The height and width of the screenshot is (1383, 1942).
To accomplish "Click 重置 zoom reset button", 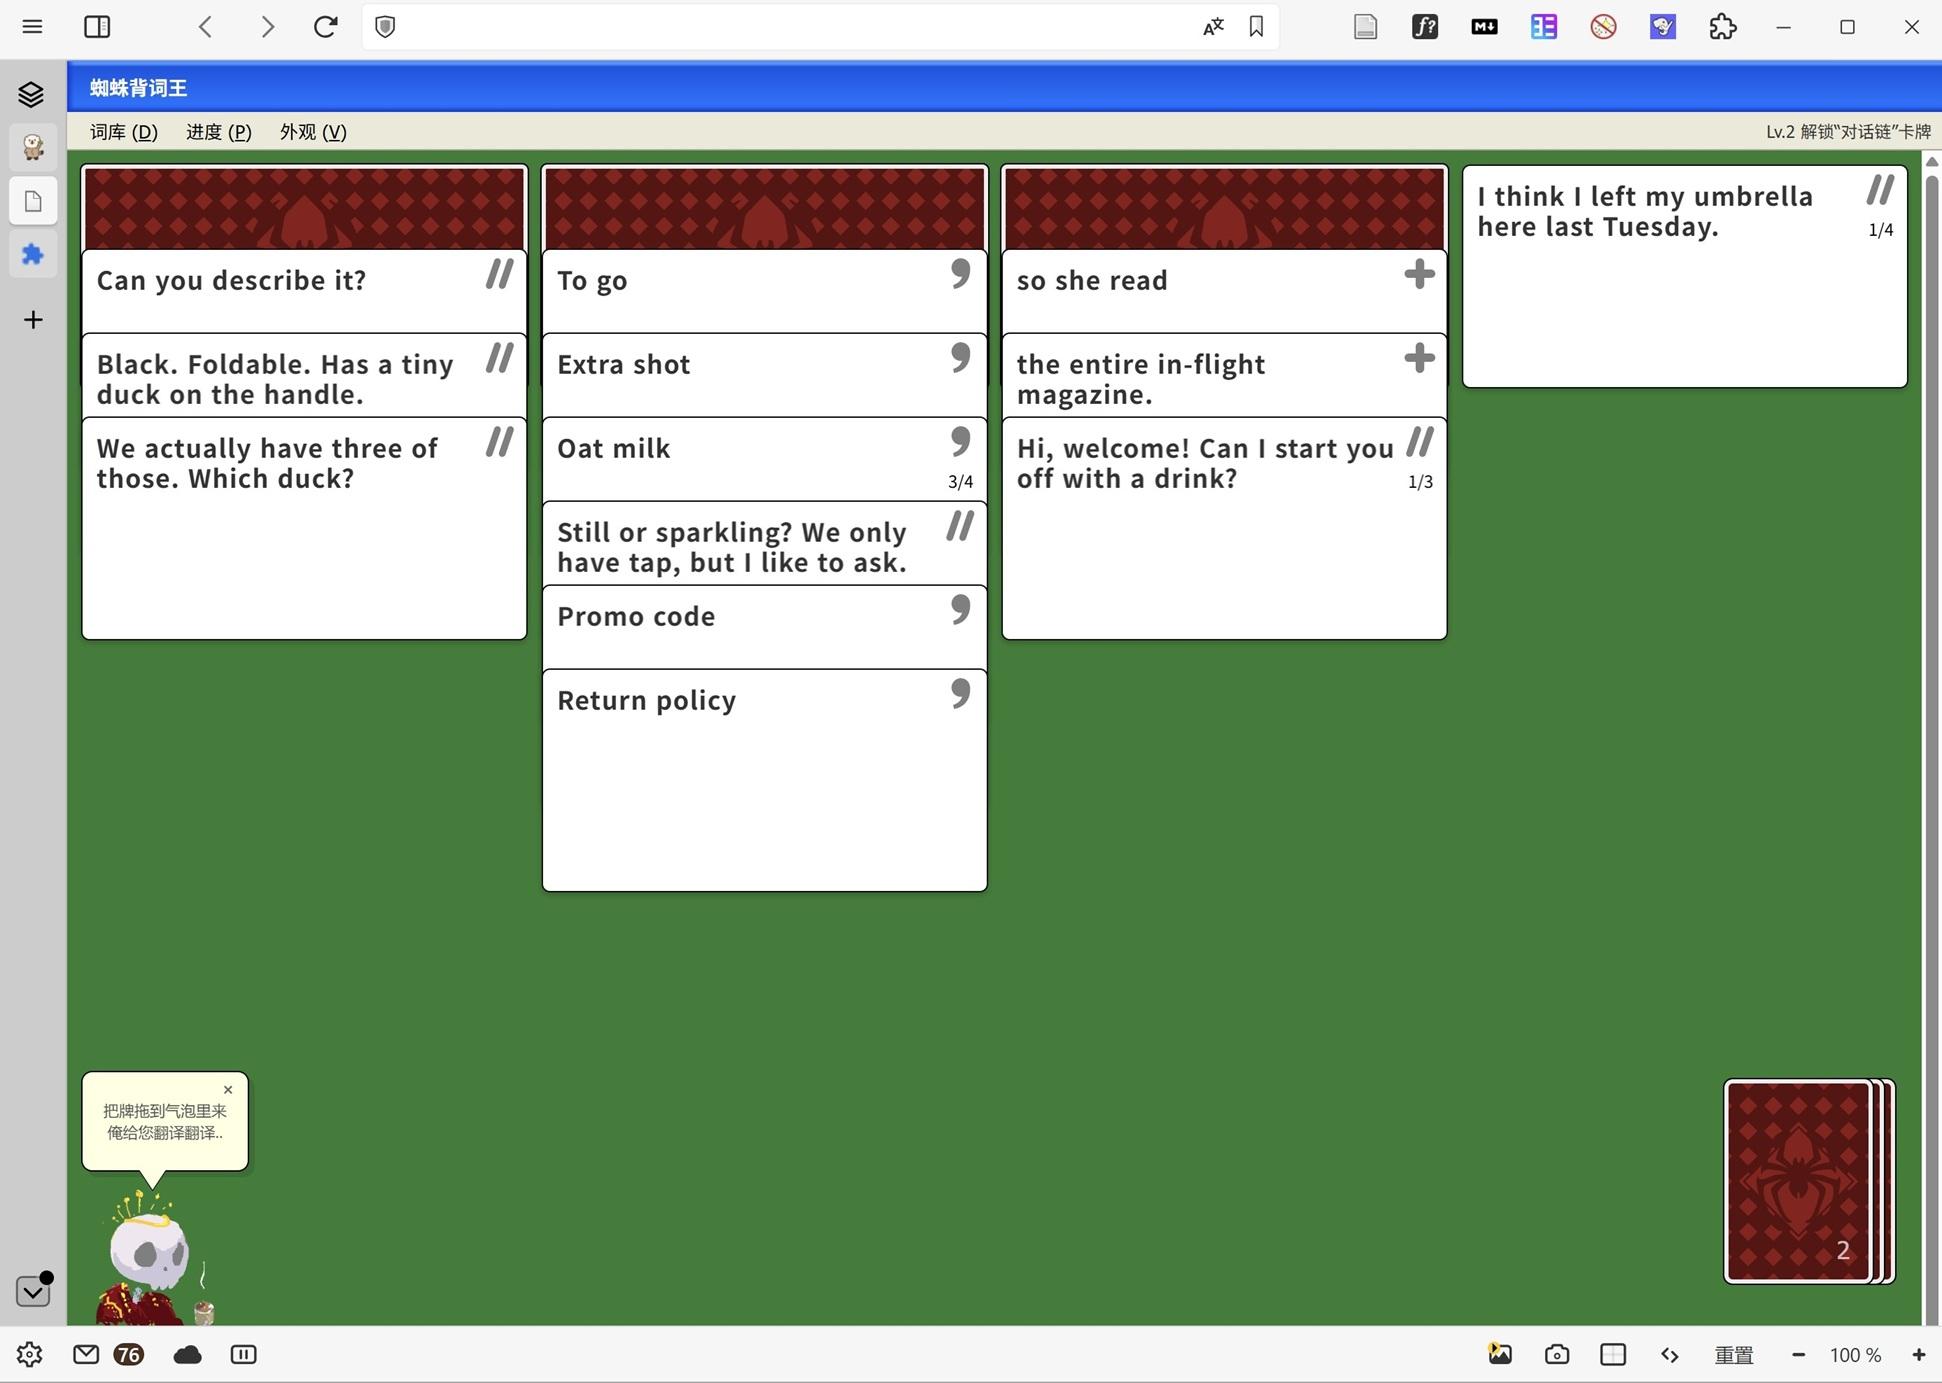I will pyautogui.click(x=1733, y=1355).
